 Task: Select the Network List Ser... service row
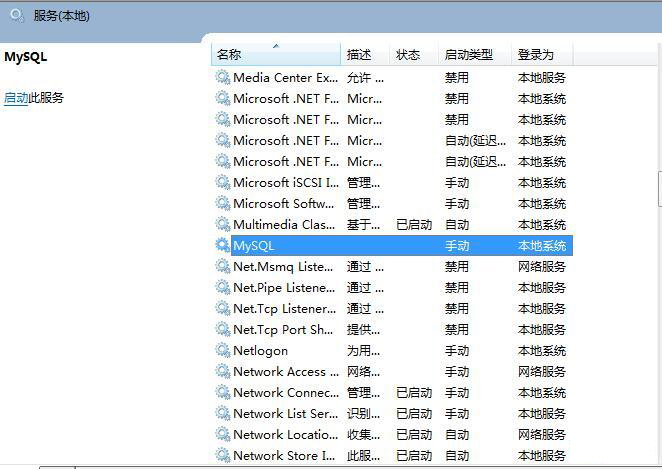pos(285,413)
